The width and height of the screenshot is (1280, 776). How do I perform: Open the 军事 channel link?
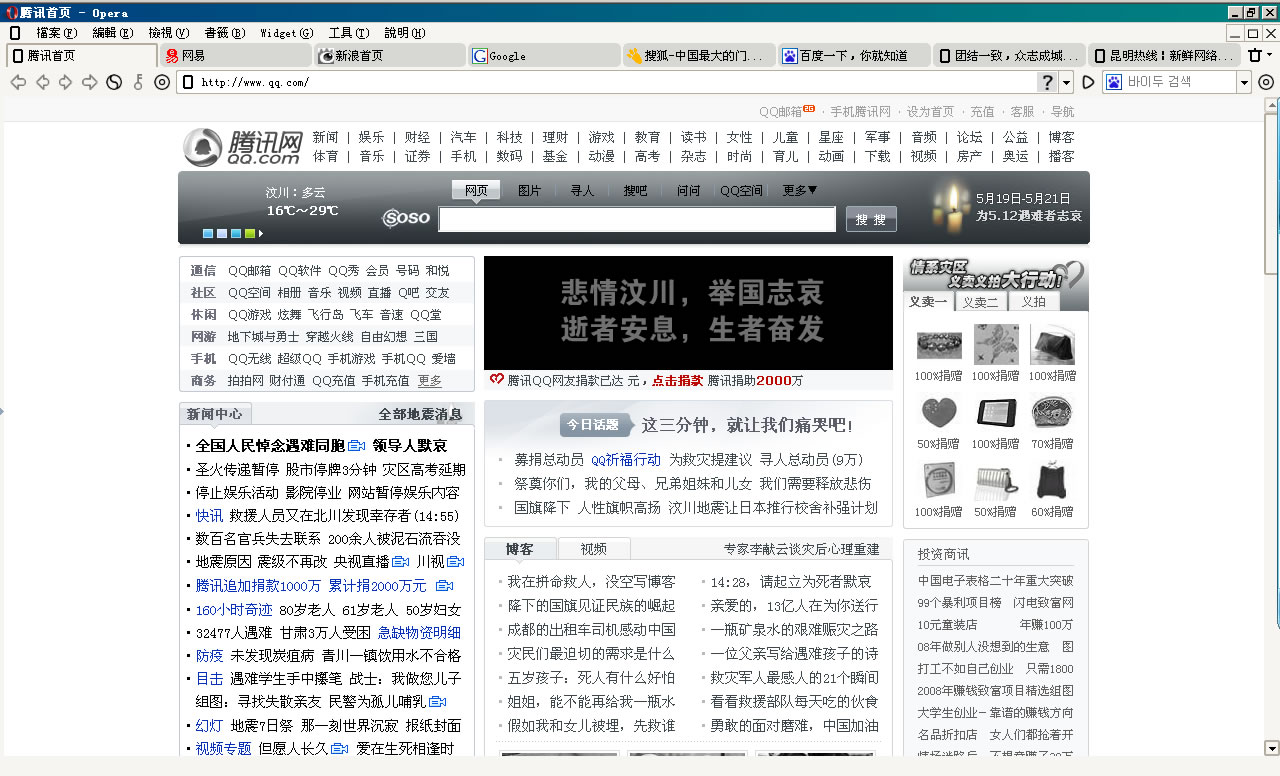point(878,137)
